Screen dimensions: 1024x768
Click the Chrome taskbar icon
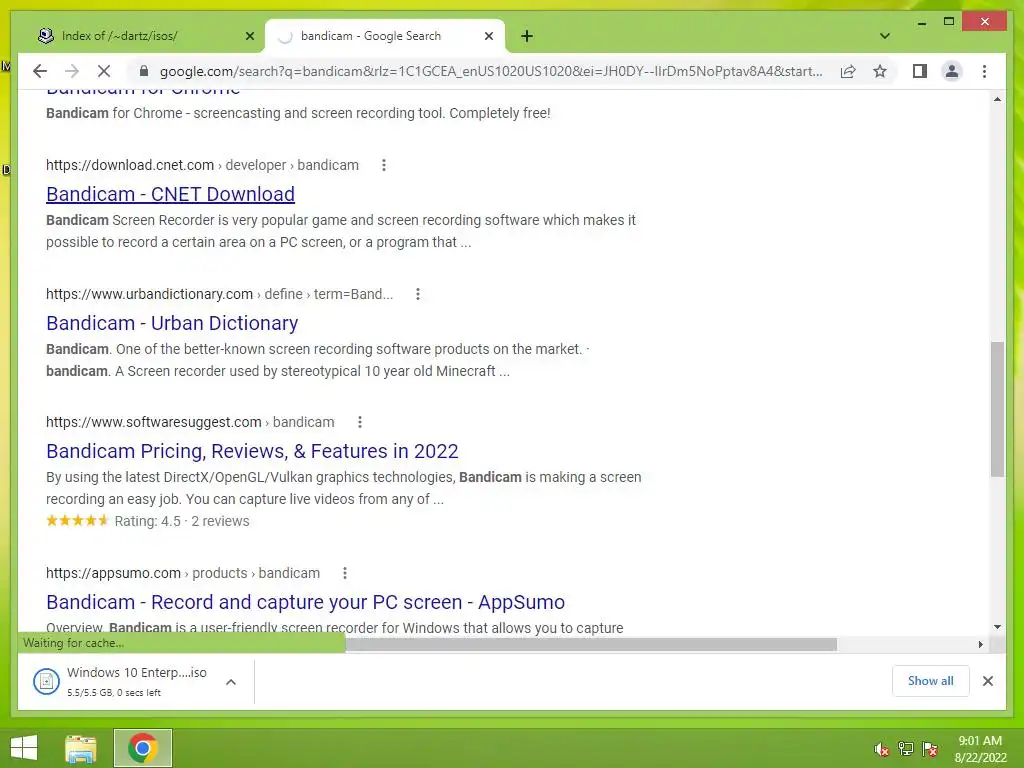pos(143,748)
